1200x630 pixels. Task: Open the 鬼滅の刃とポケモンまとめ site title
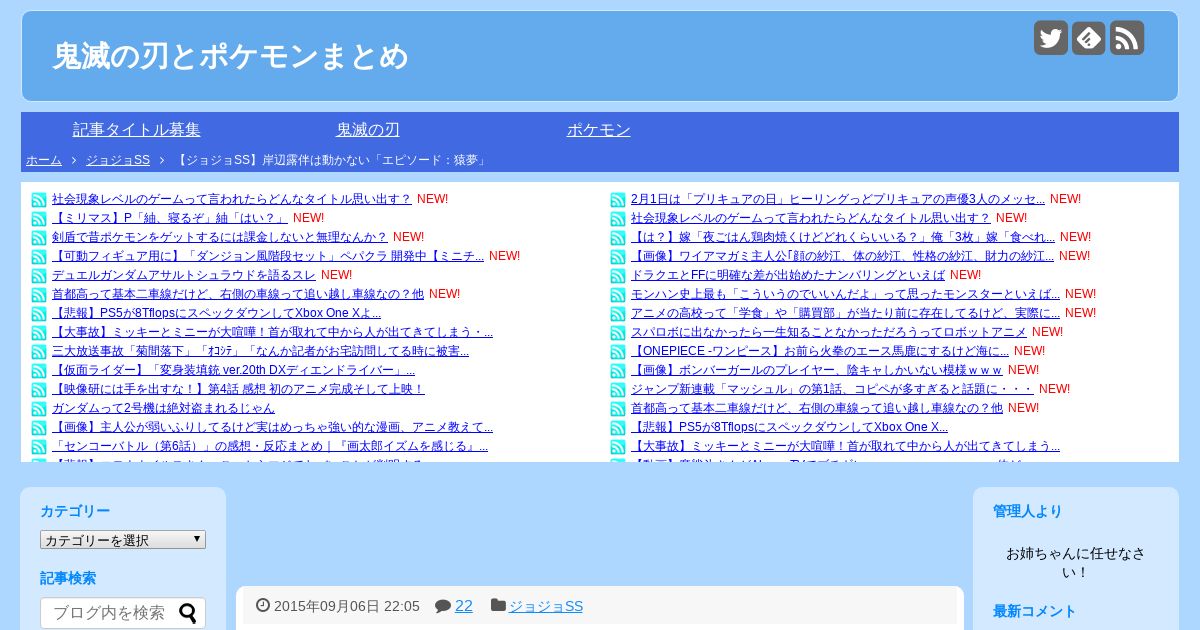[x=231, y=56]
